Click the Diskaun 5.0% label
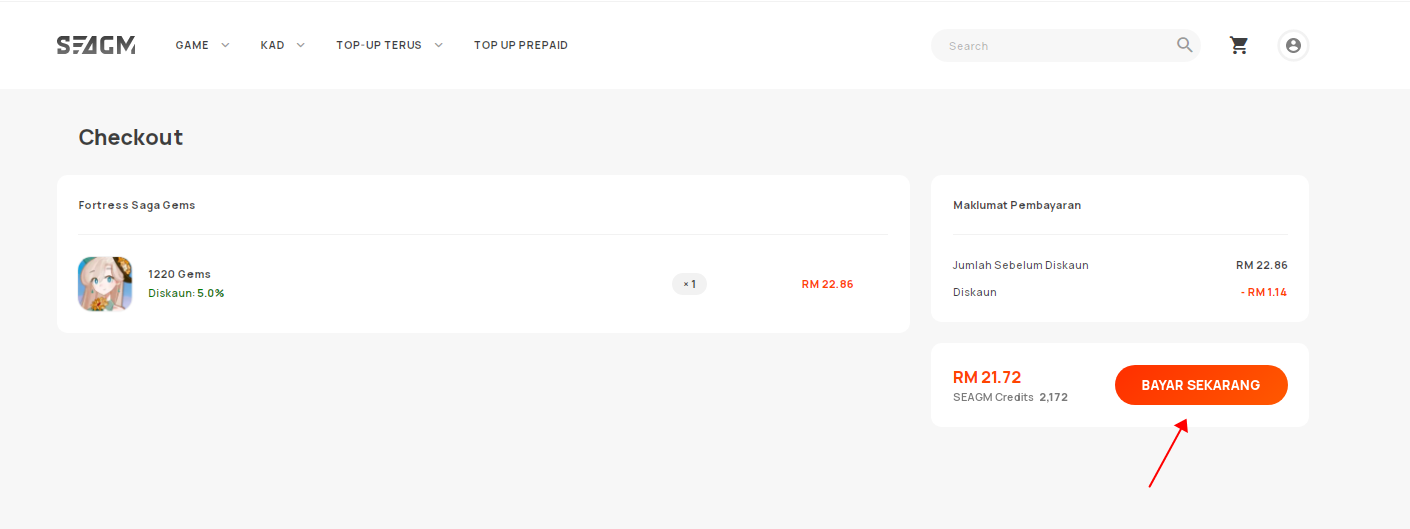This screenshot has height=529, width=1410. (186, 293)
